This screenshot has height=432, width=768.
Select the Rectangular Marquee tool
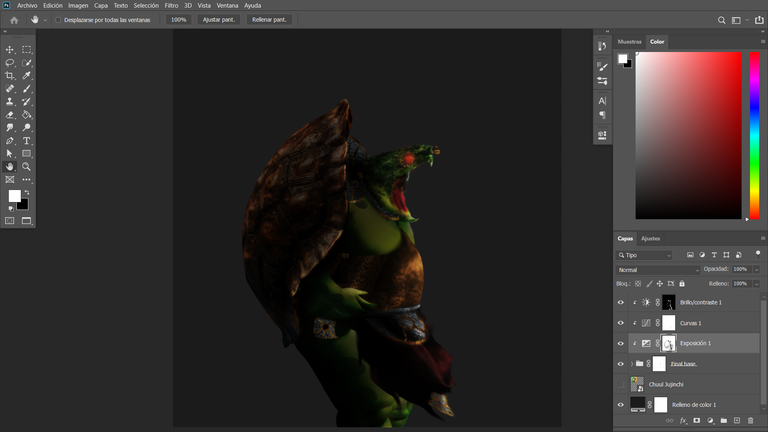(x=26, y=49)
